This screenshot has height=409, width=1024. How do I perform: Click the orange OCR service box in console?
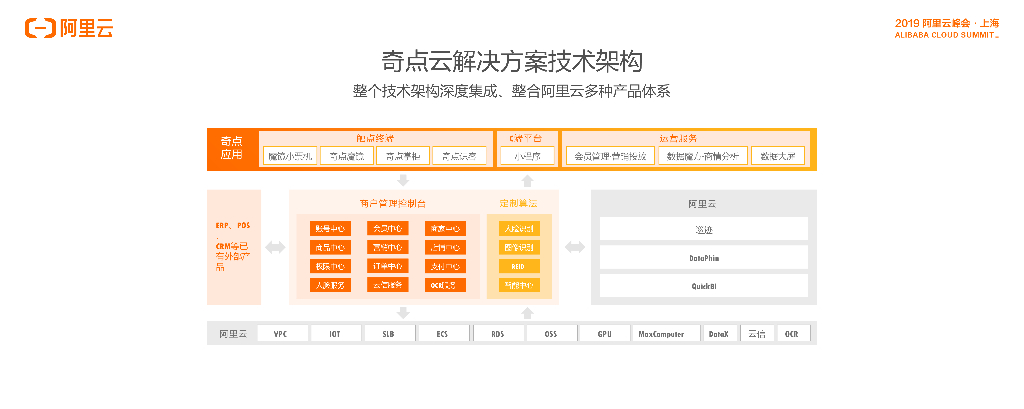click(x=445, y=285)
